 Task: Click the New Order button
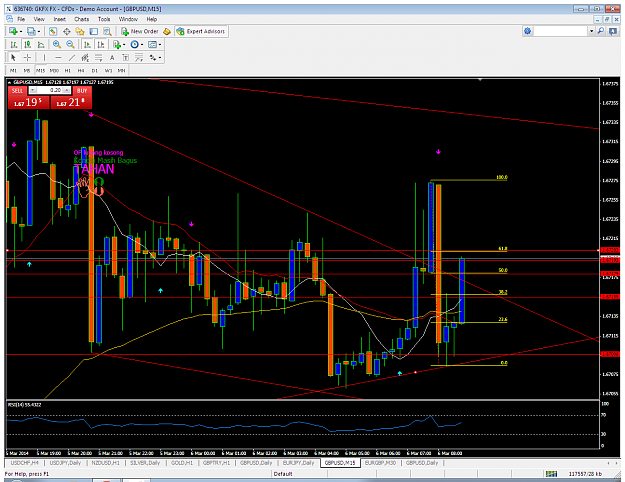point(140,31)
